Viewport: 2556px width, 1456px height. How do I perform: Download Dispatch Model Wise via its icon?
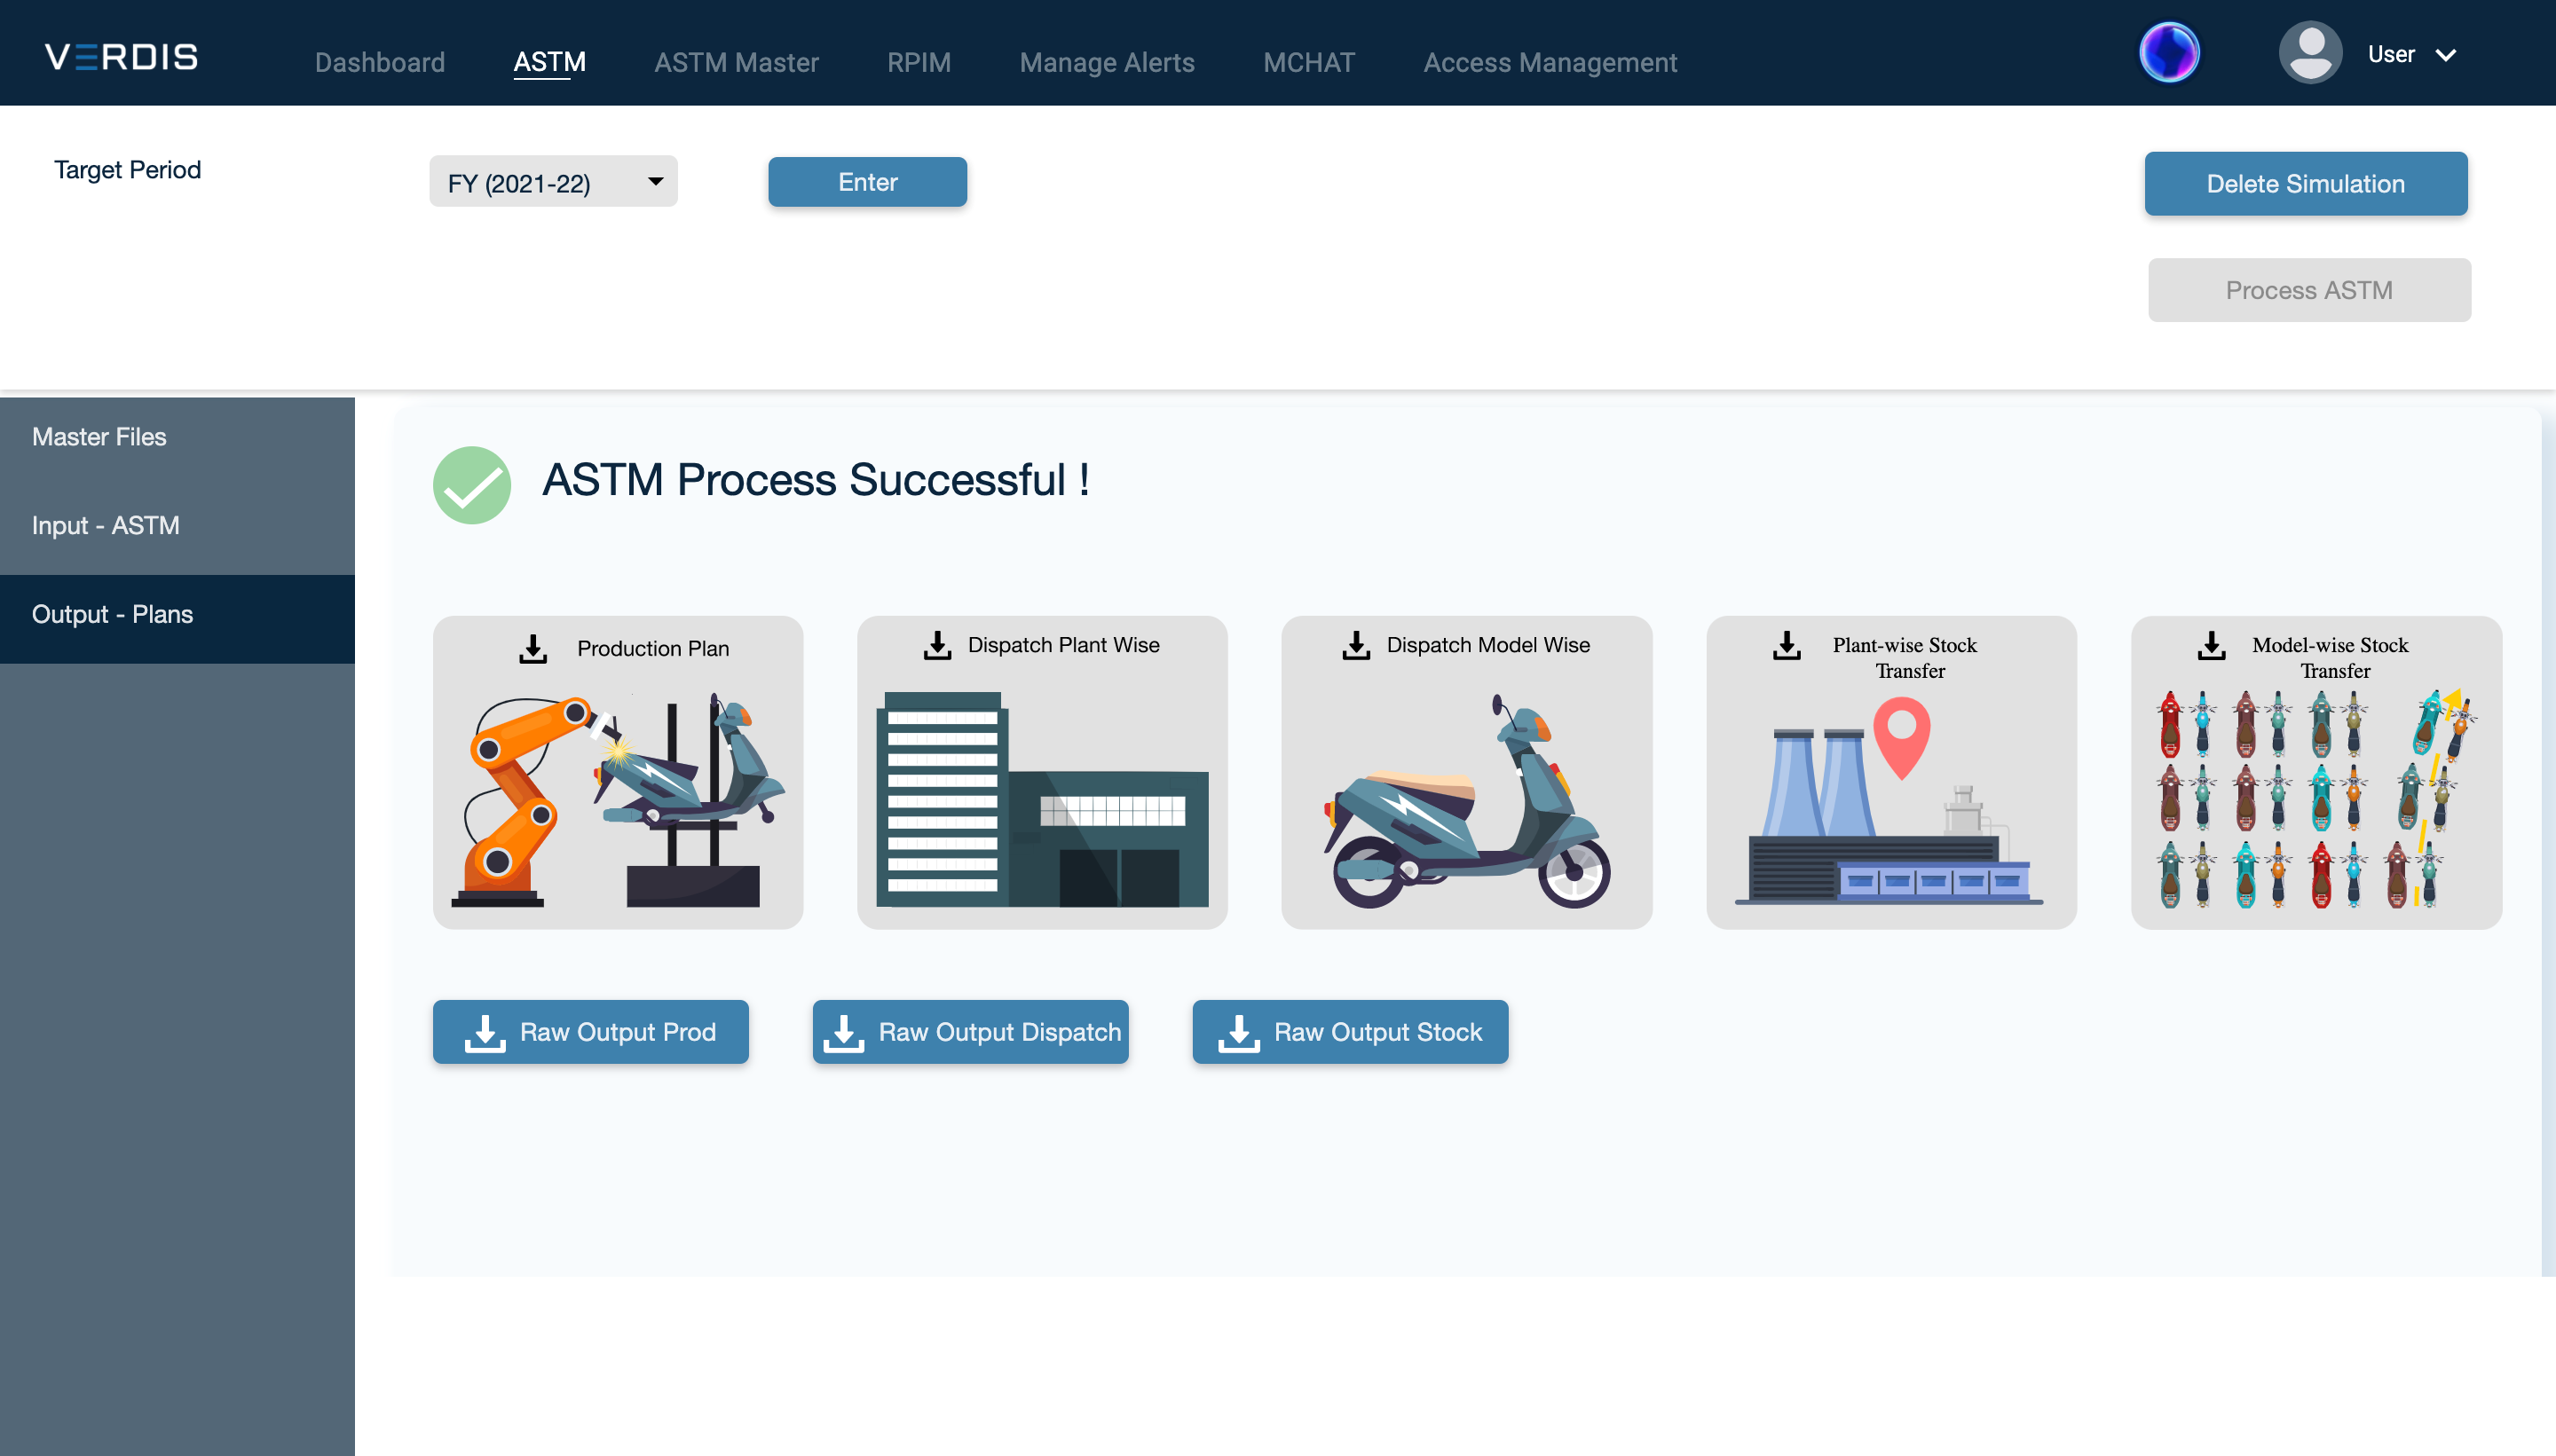point(1356,645)
